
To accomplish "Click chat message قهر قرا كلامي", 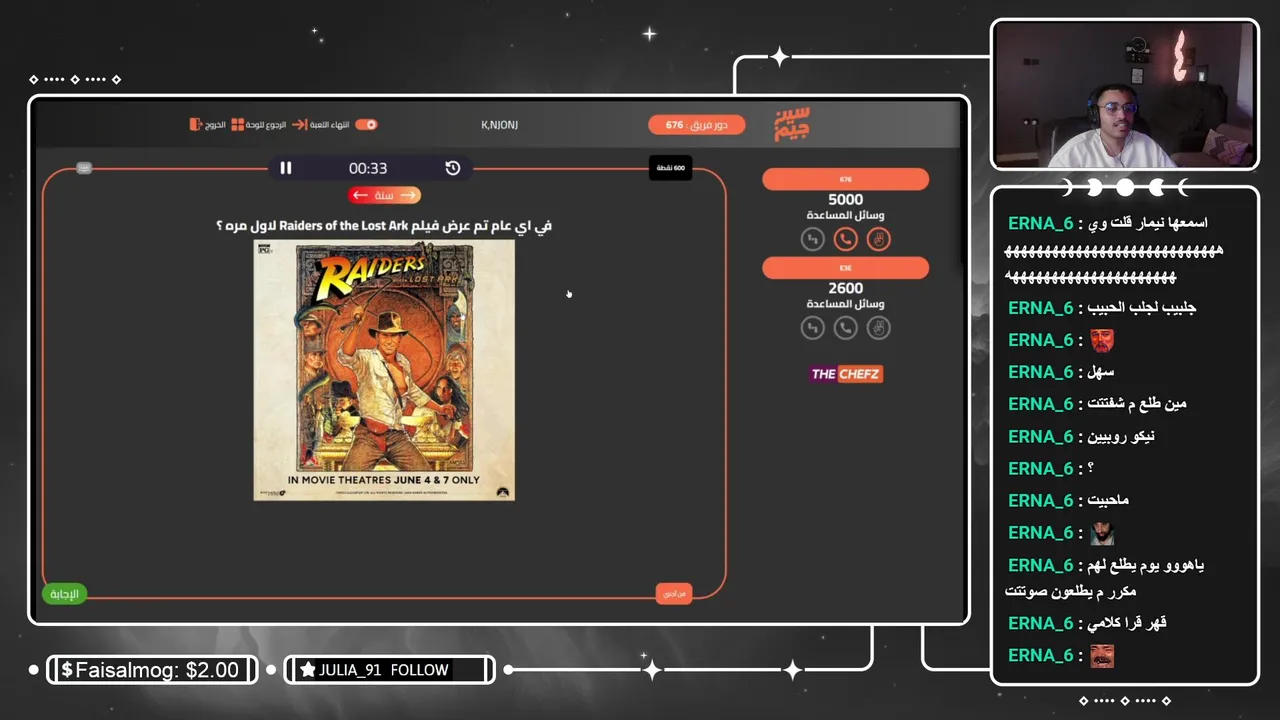I will [1127, 623].
